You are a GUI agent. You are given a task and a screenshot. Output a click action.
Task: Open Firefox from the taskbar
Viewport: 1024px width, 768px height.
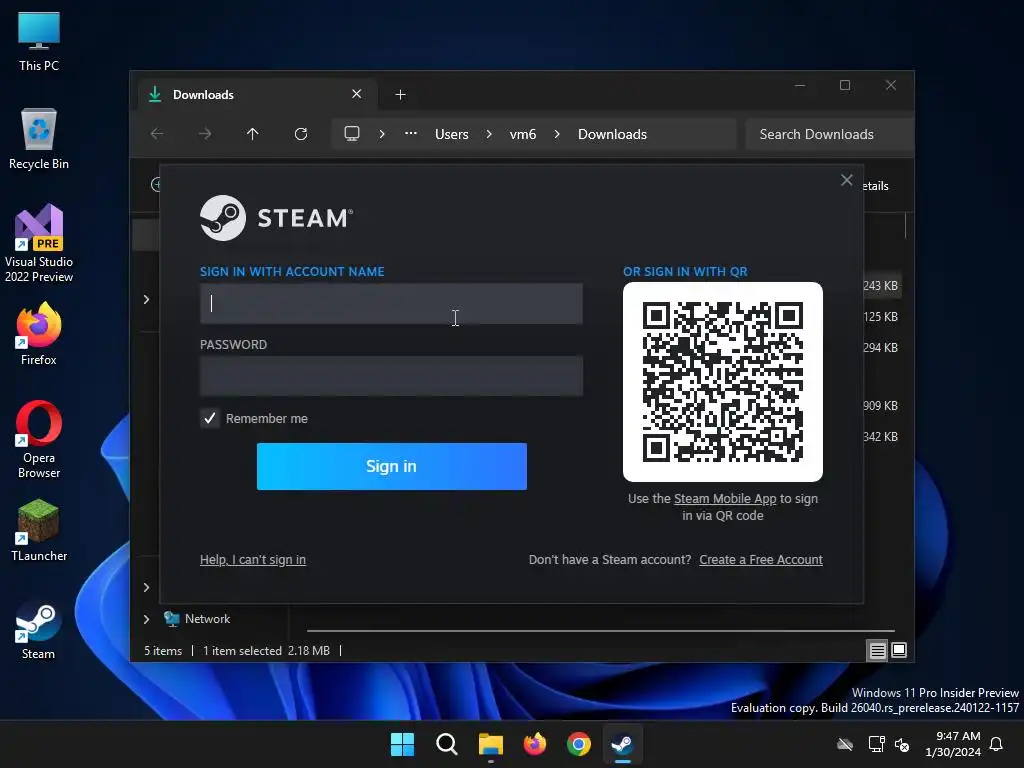pos(535,744)
